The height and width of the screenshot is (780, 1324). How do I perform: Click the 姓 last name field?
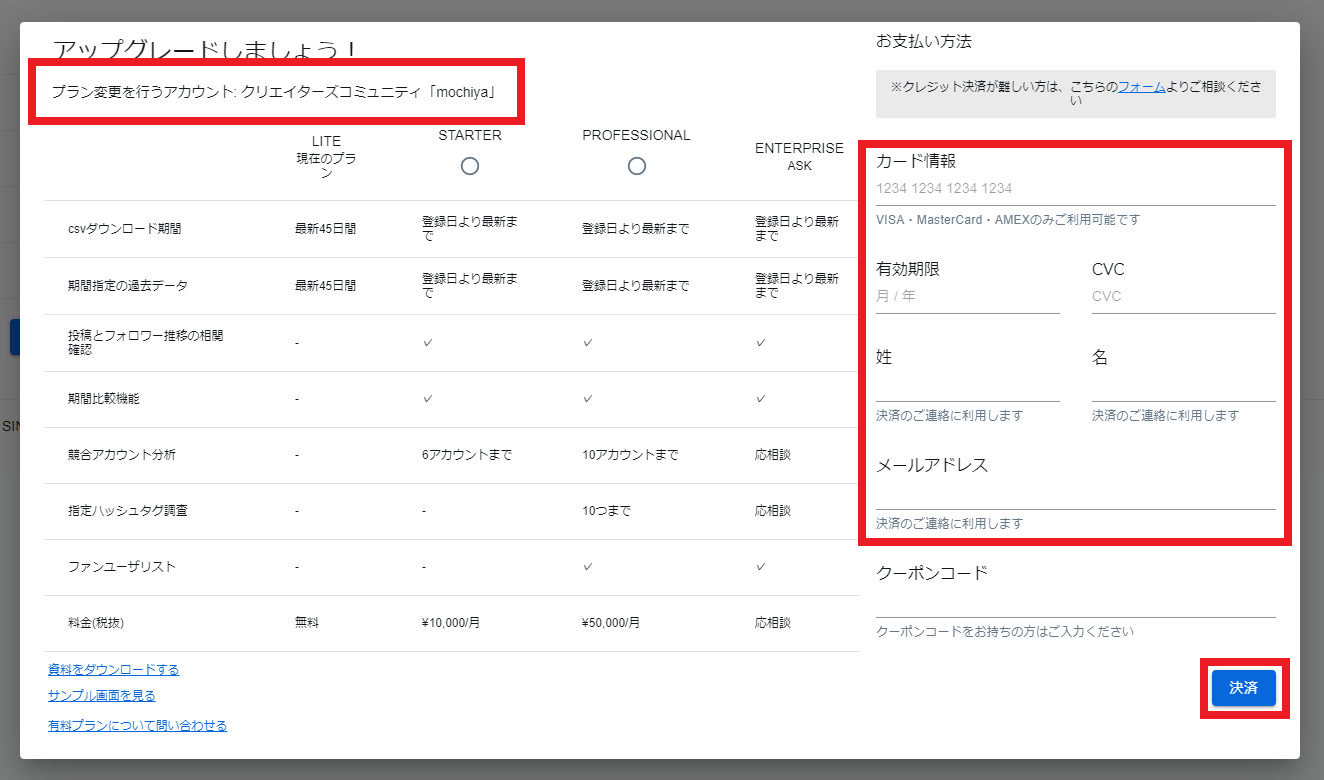click(x=967, y=386)
